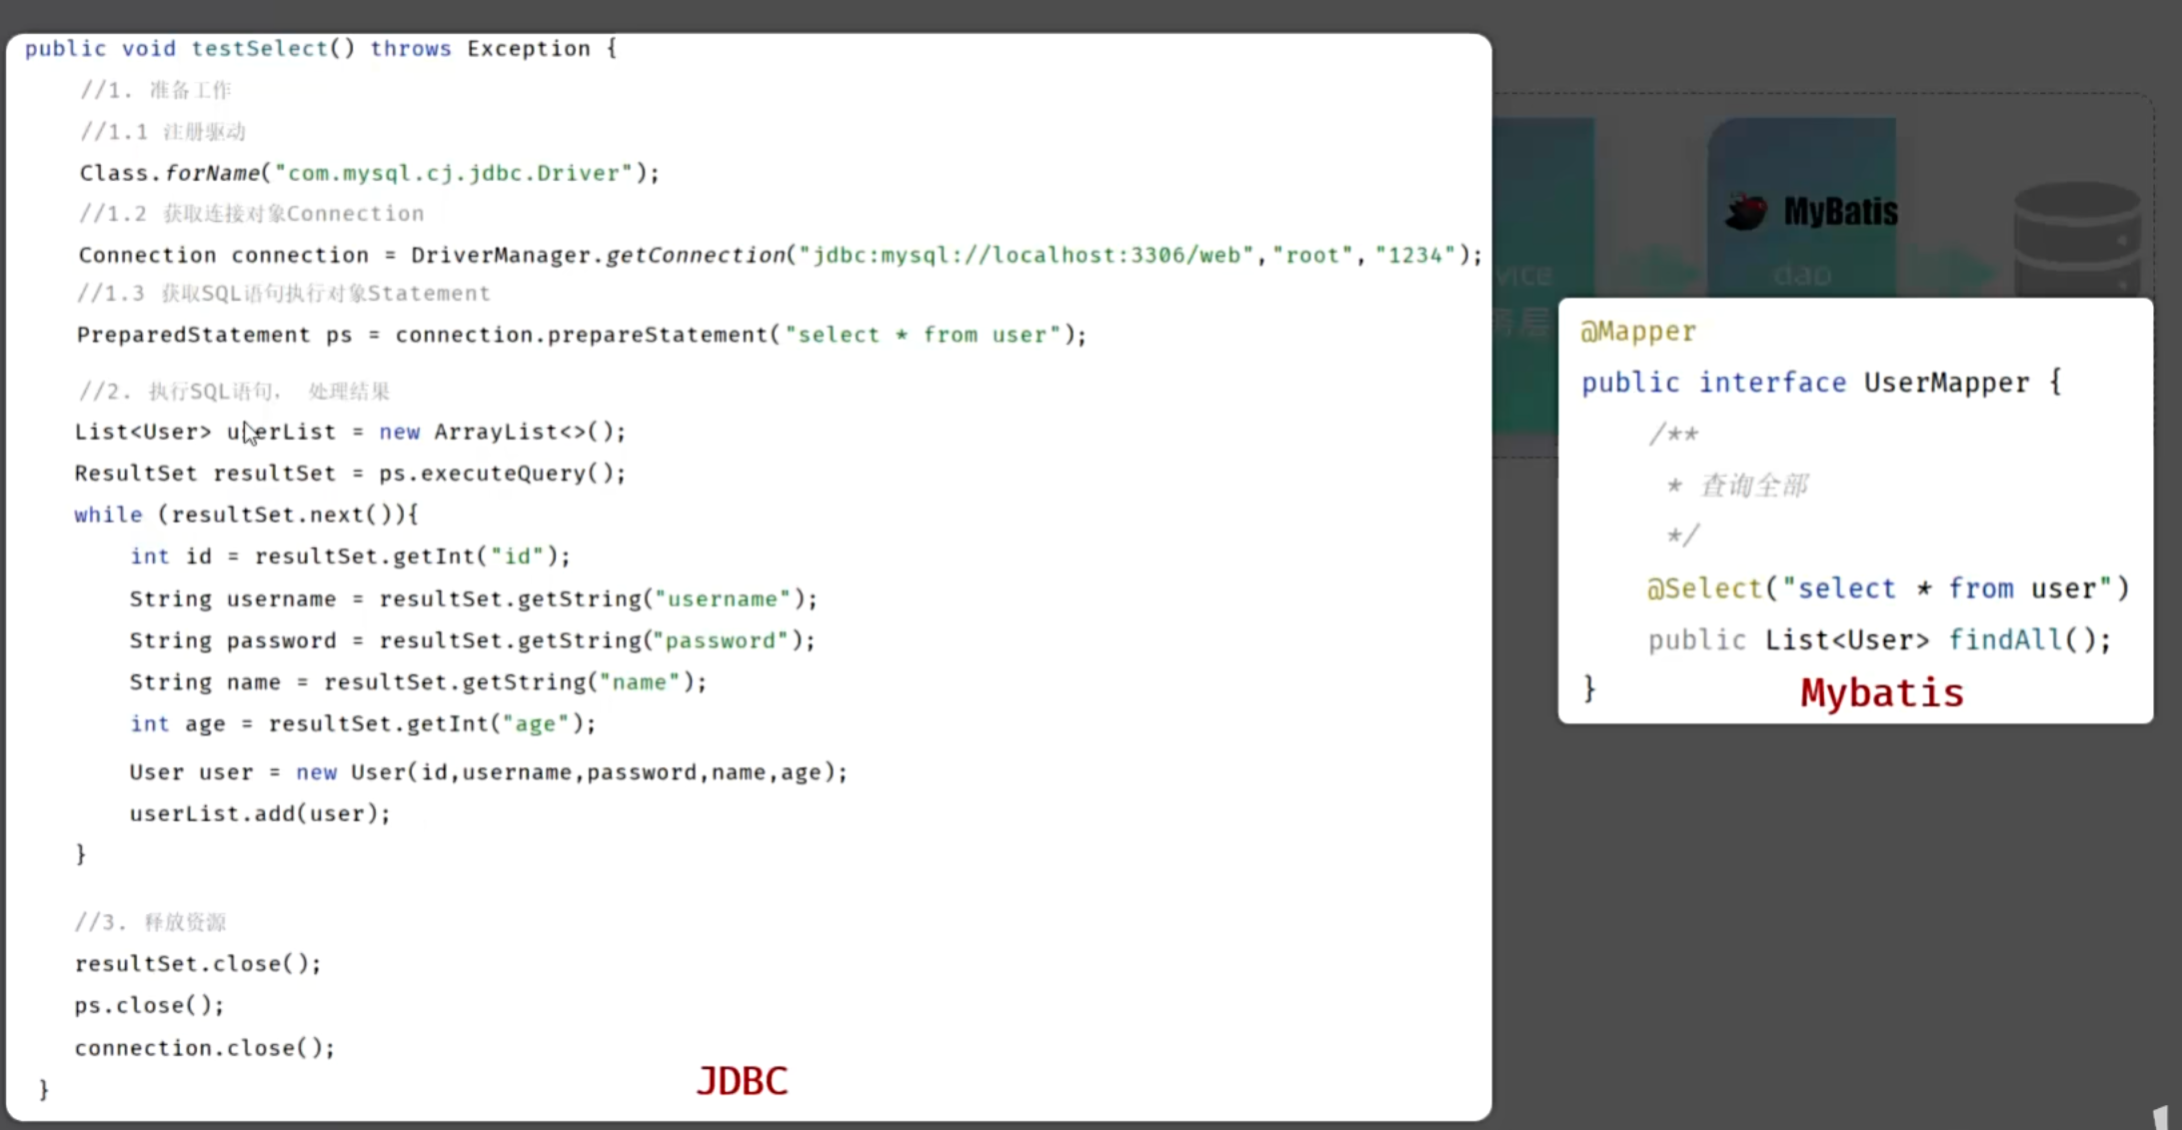Click the gray database cylinder icon
Viewport: 2182px width, 1130px height.
(2076, 238)
